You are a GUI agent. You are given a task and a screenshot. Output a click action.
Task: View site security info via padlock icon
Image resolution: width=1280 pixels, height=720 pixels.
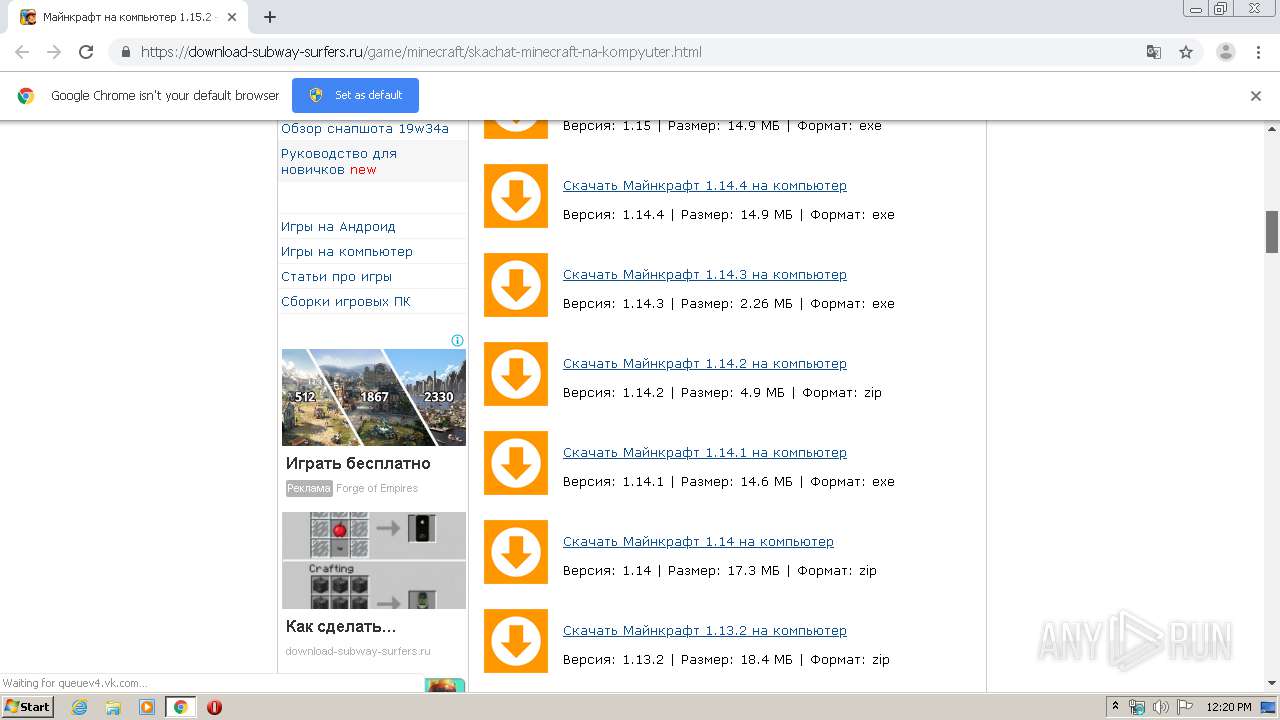125,52
